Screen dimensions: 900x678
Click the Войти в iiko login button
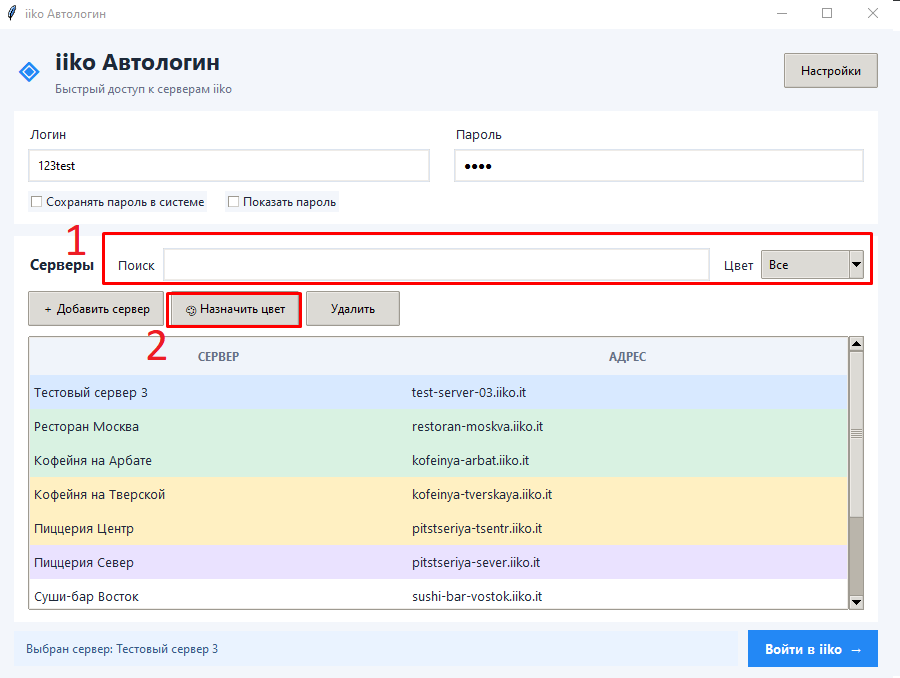813,649
